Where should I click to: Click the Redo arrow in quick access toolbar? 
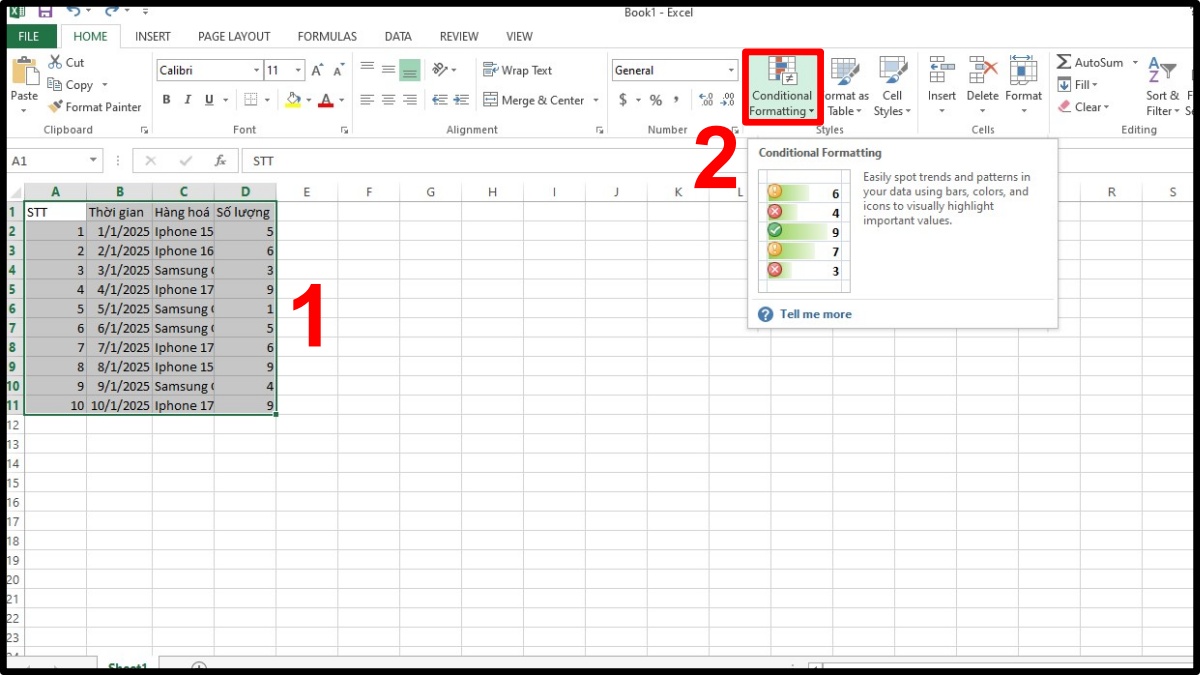110,12
